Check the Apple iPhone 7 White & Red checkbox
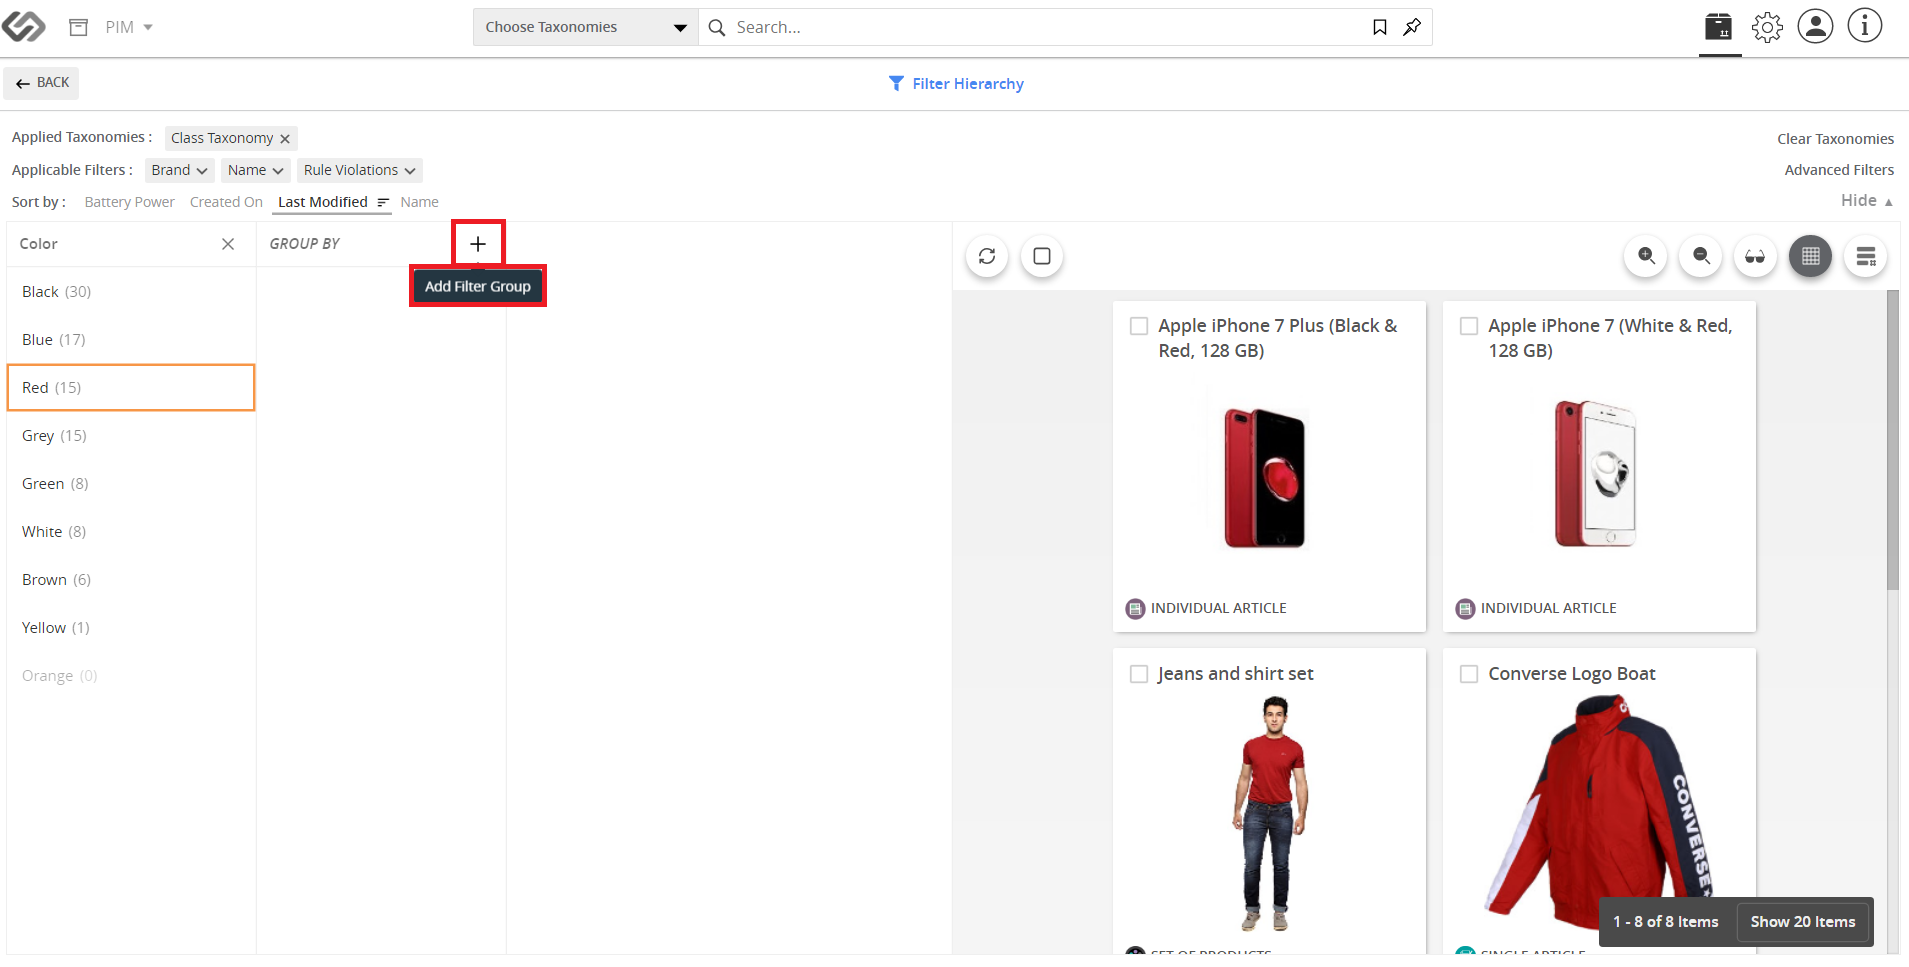 click(1469, 326)
